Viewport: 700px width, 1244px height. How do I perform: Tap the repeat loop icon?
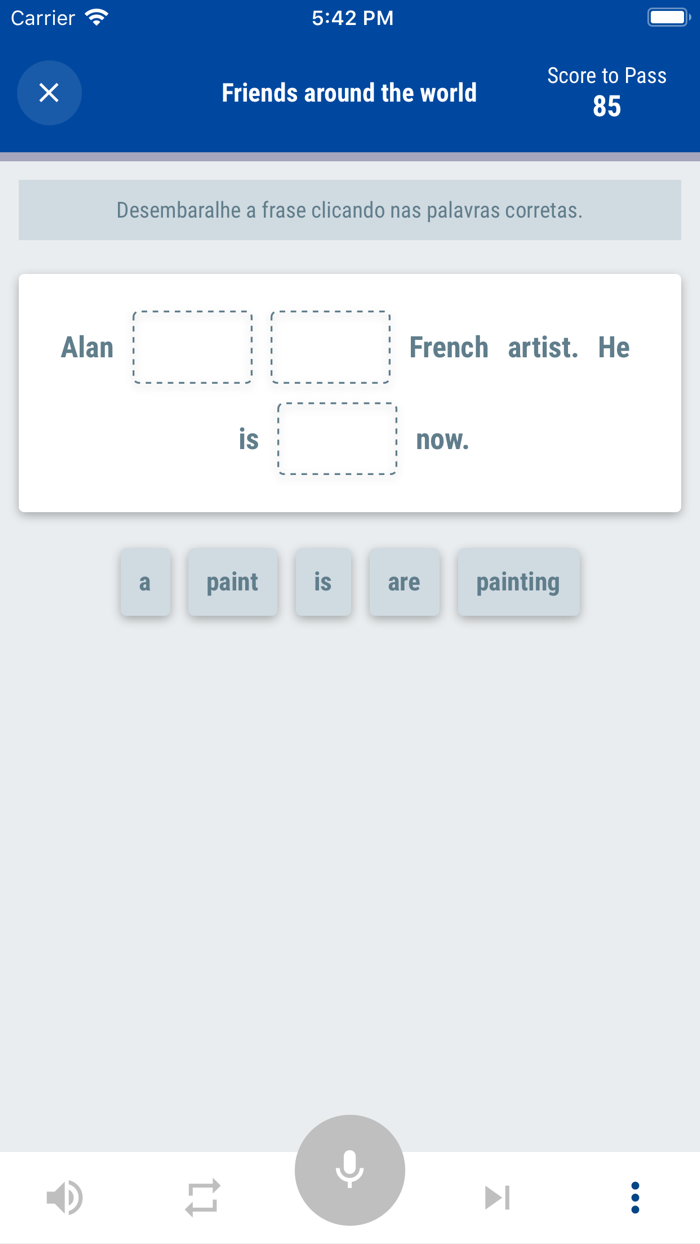(x=202, y=1197)
